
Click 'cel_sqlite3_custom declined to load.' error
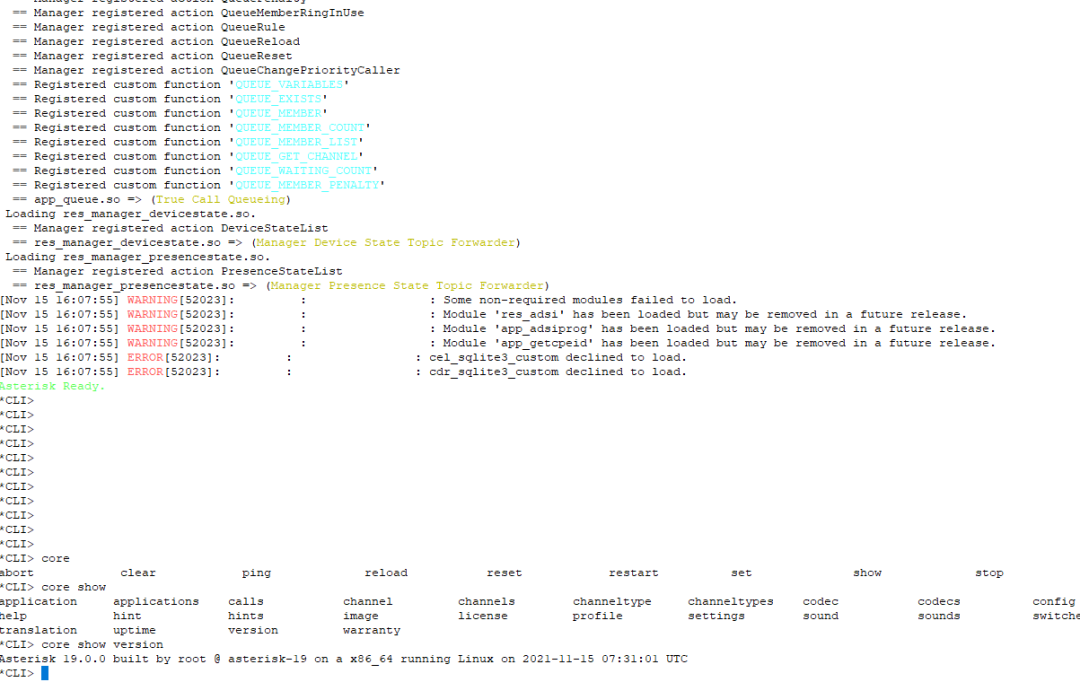[558, 358]
